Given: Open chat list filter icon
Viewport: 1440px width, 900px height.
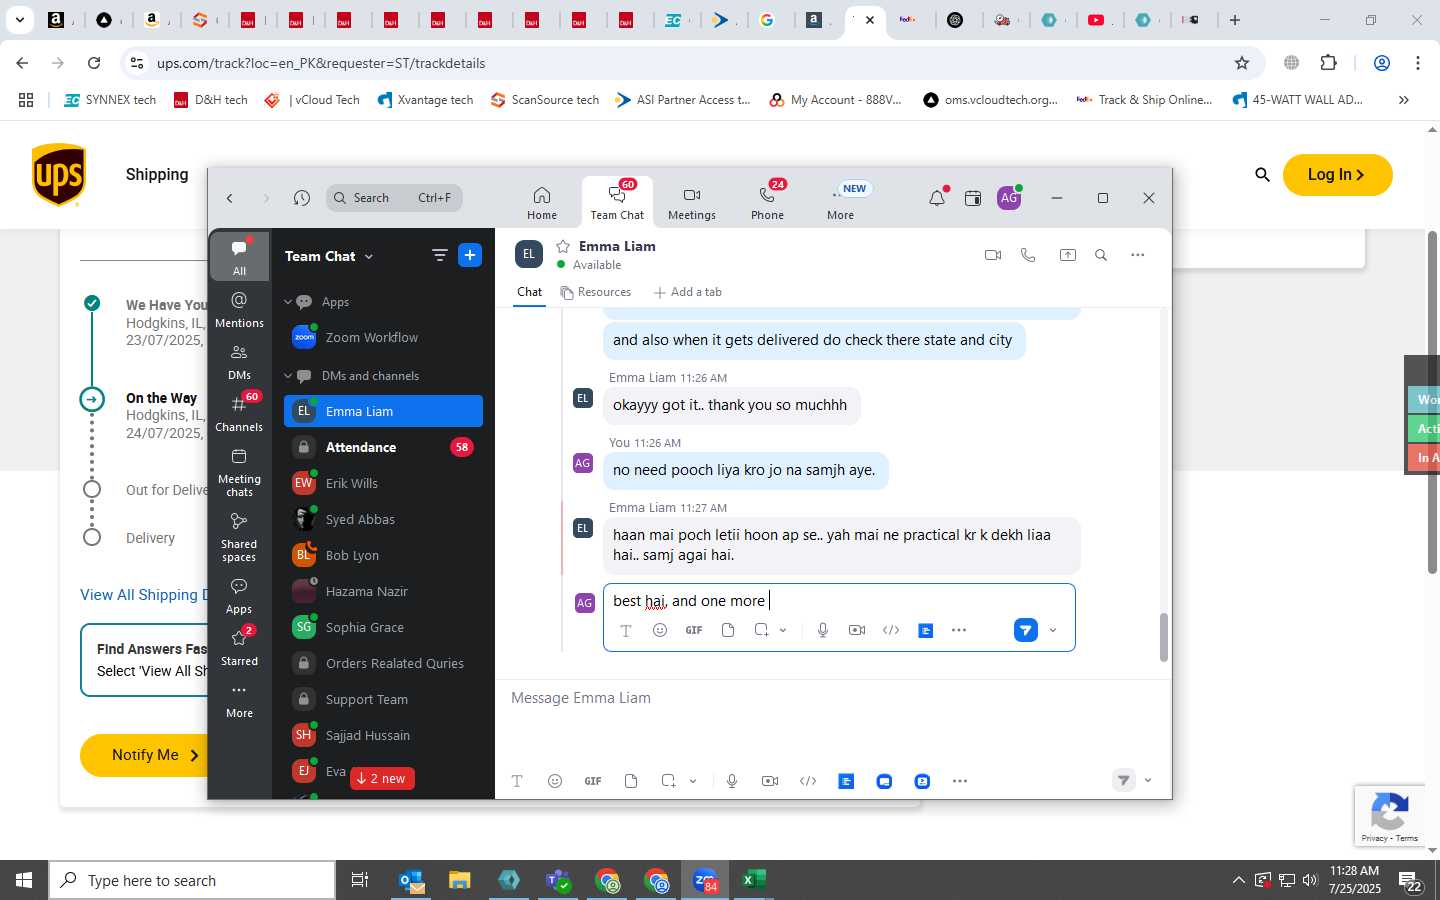Looking at the screenshot, I should click(440, 255).
